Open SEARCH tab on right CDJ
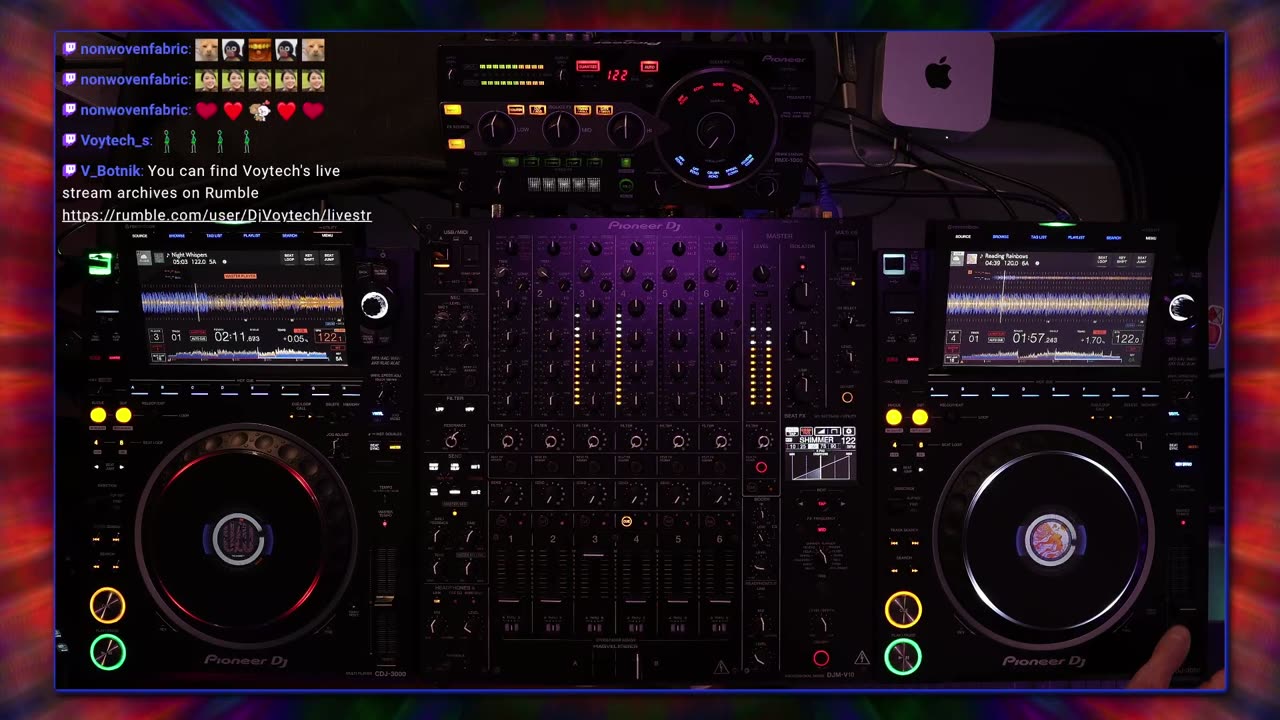This screenshot has width=1280, height=720. coord(1113,238)
